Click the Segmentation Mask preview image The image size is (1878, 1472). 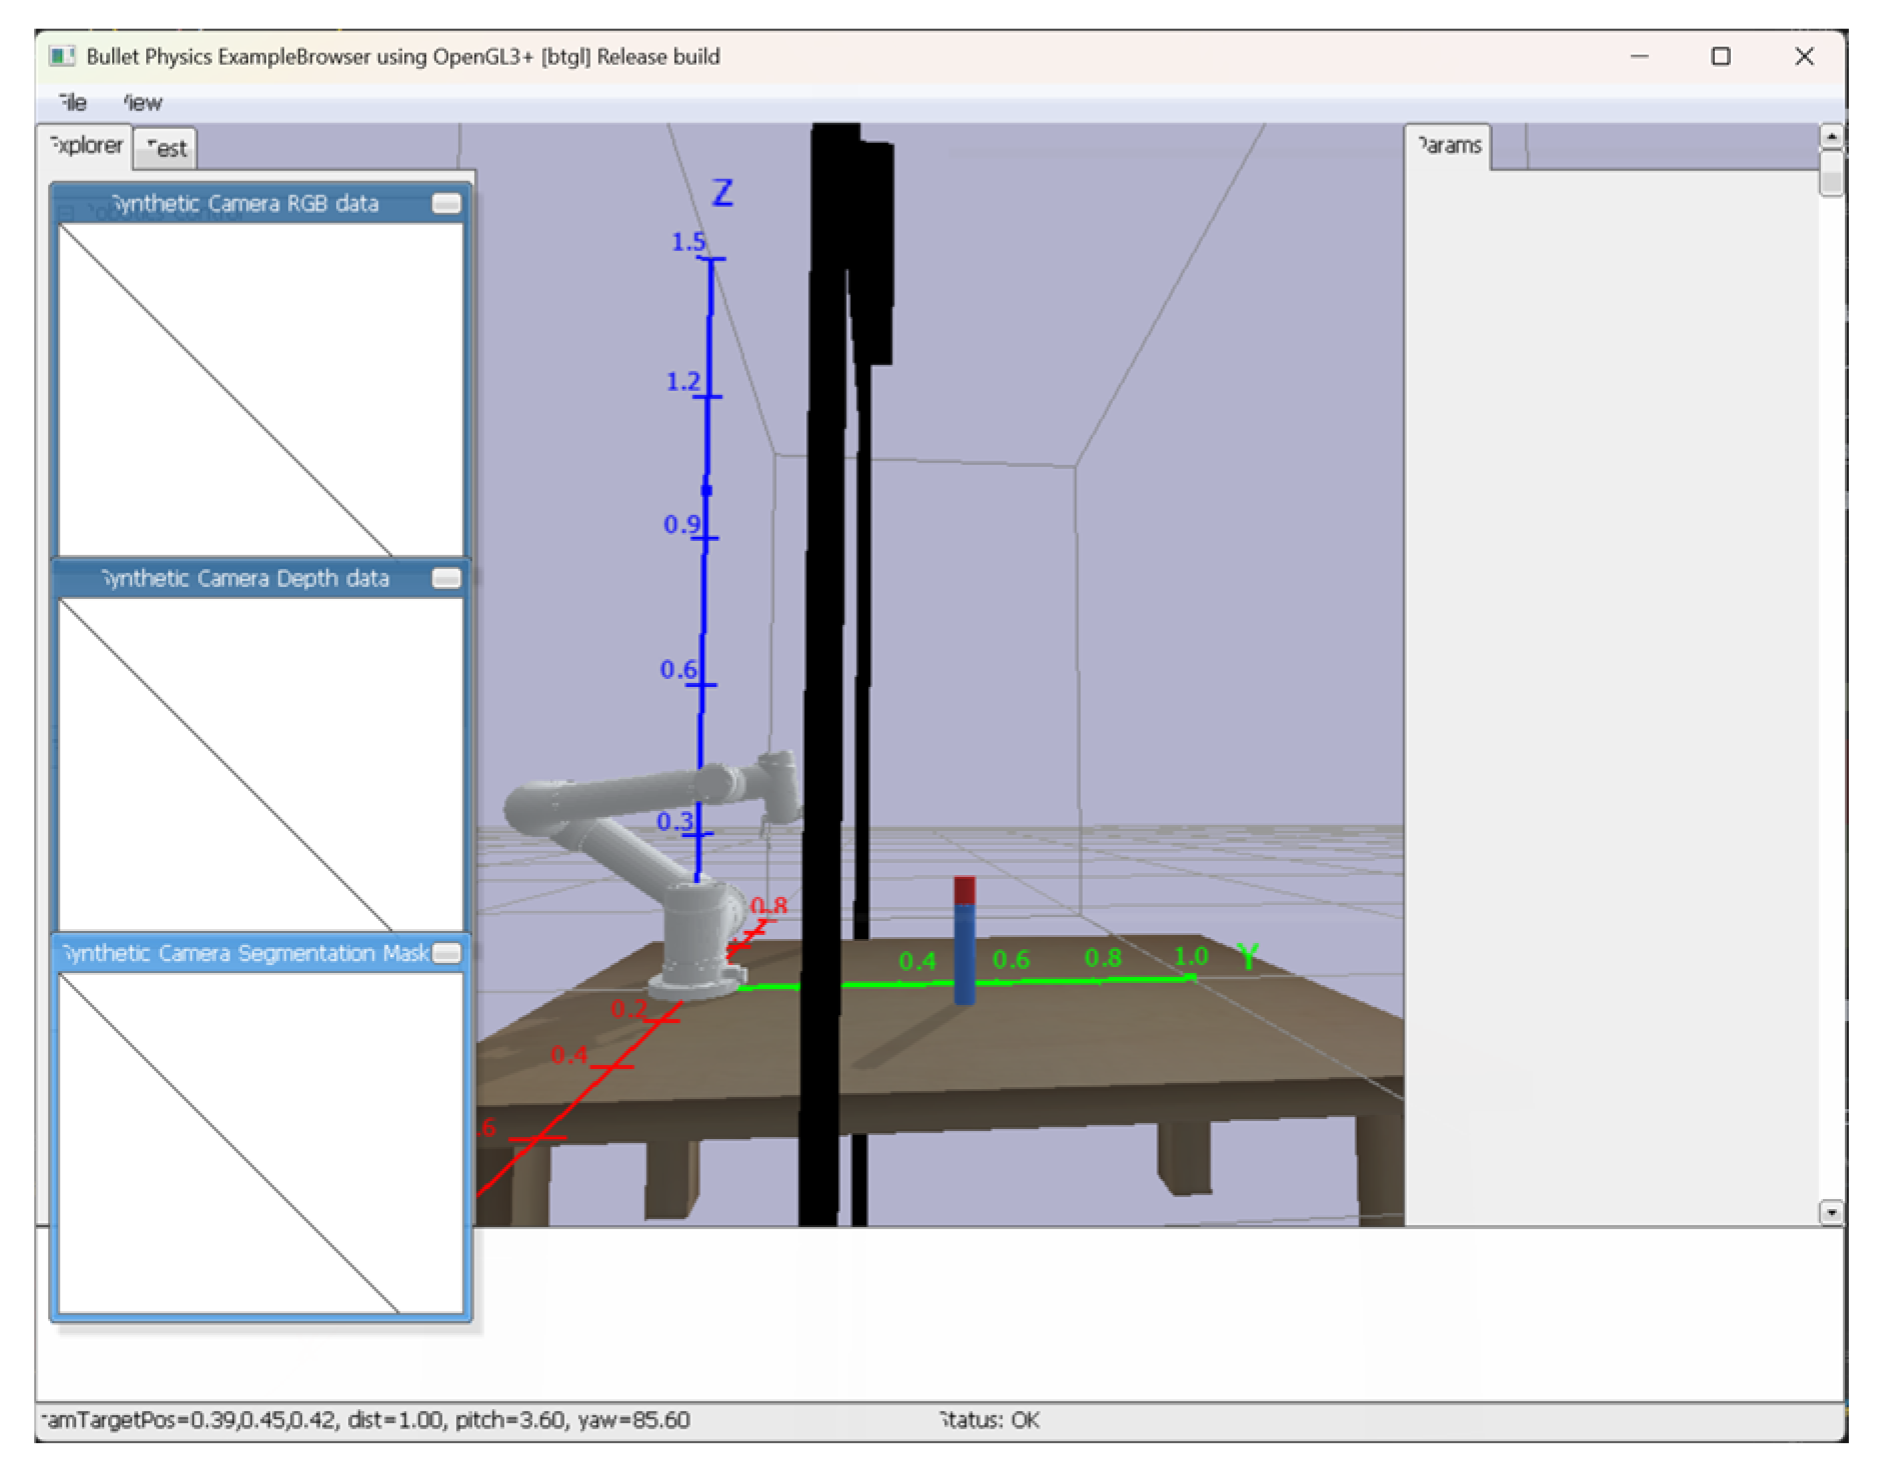[260, 1142]
